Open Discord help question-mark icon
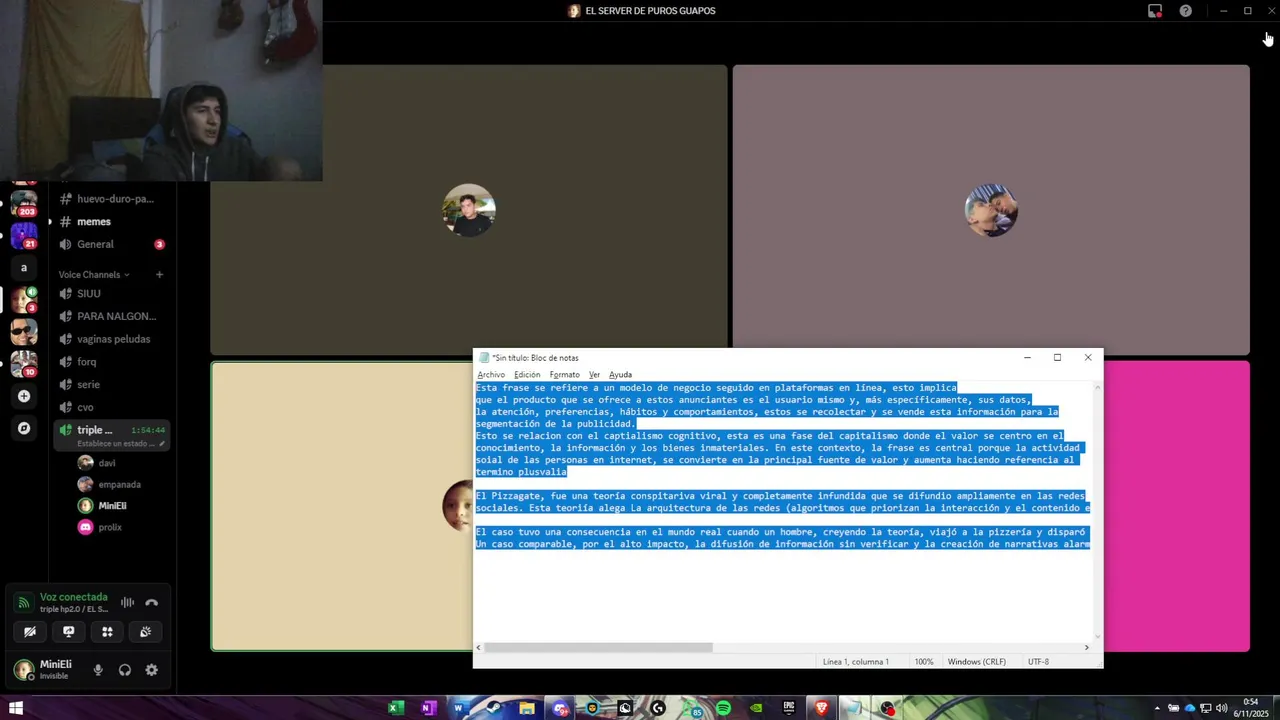 coord(1185,11)
